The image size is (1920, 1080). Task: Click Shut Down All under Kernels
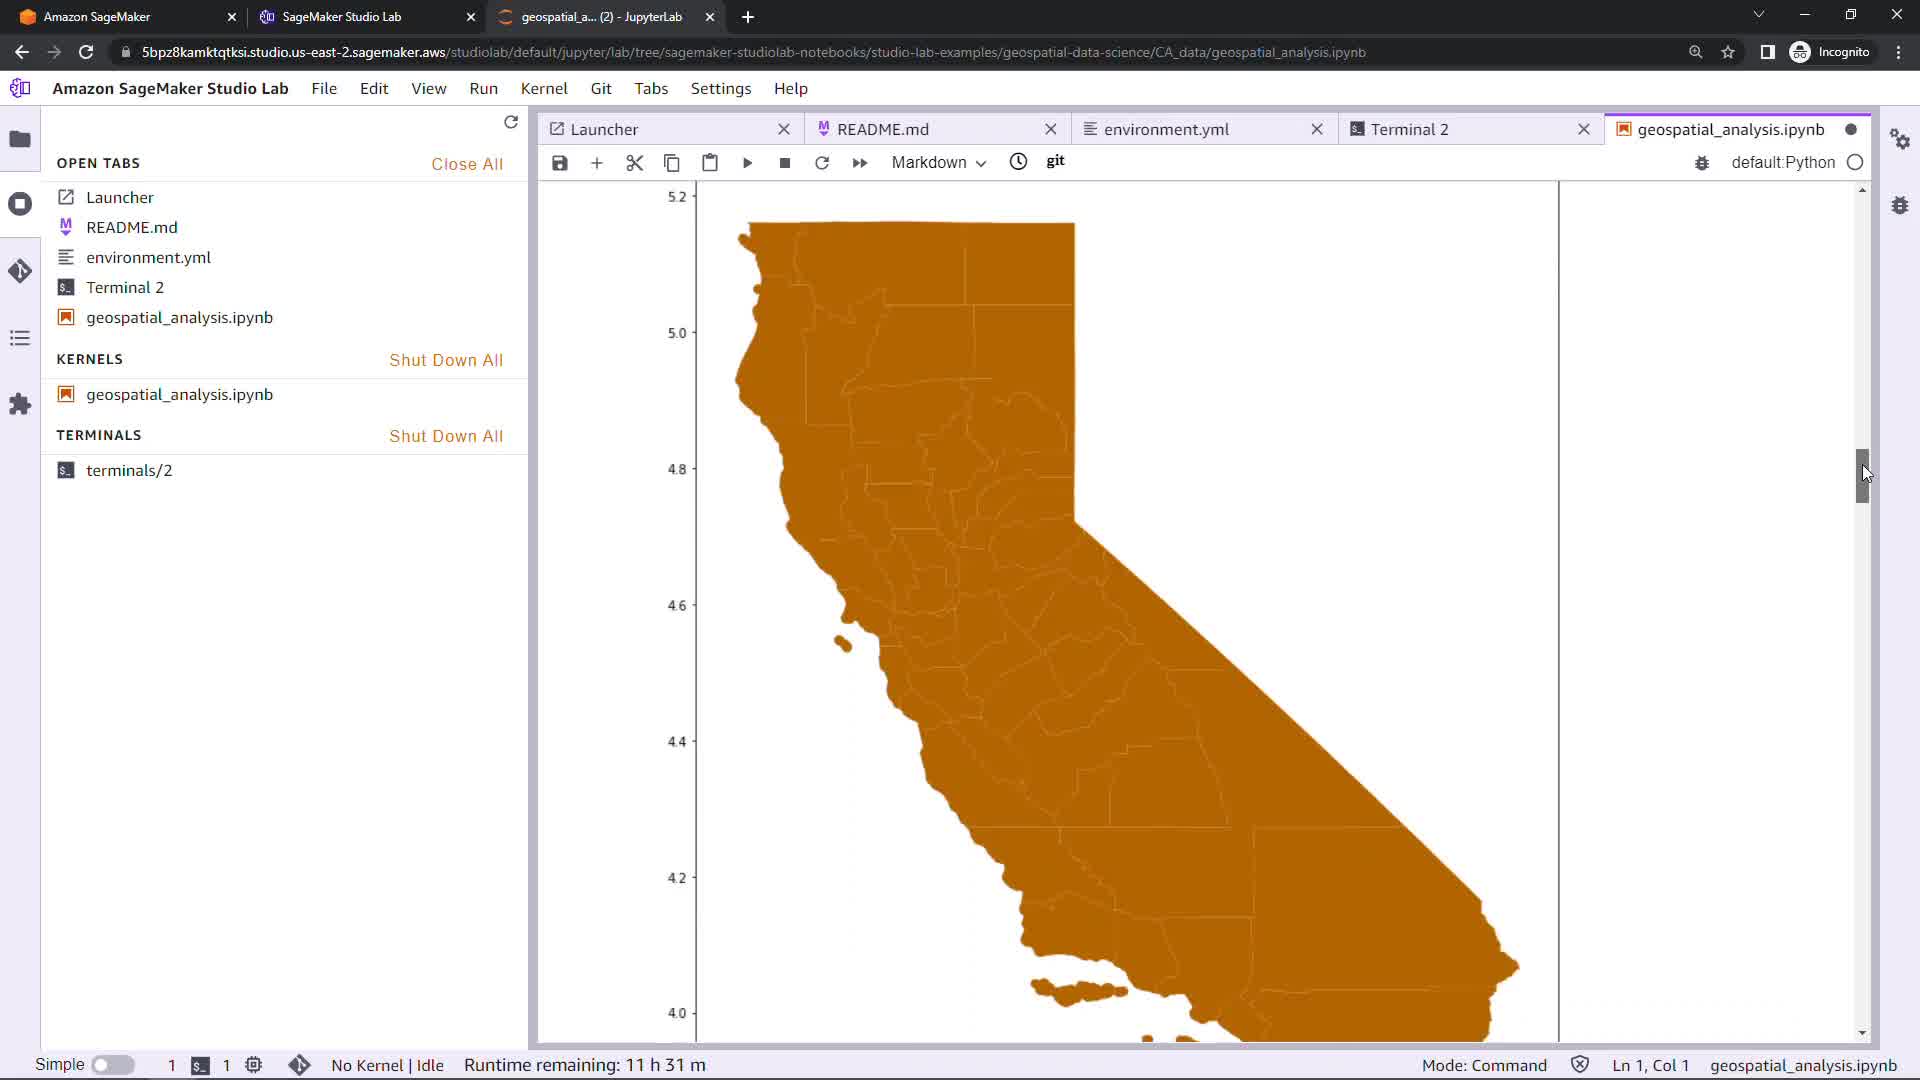(x=446, y=360)
